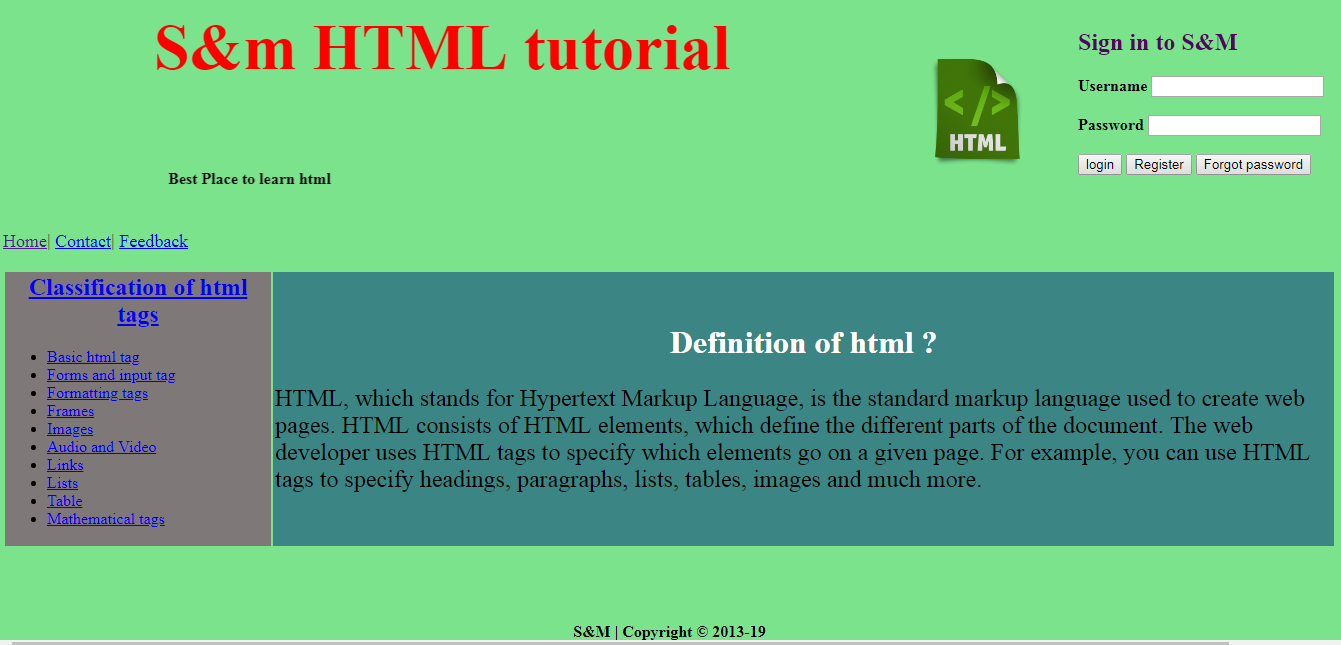The width and height of the screenshot is (1341, 645).
Task: Open the Feedback page
Action: [152, 241]
